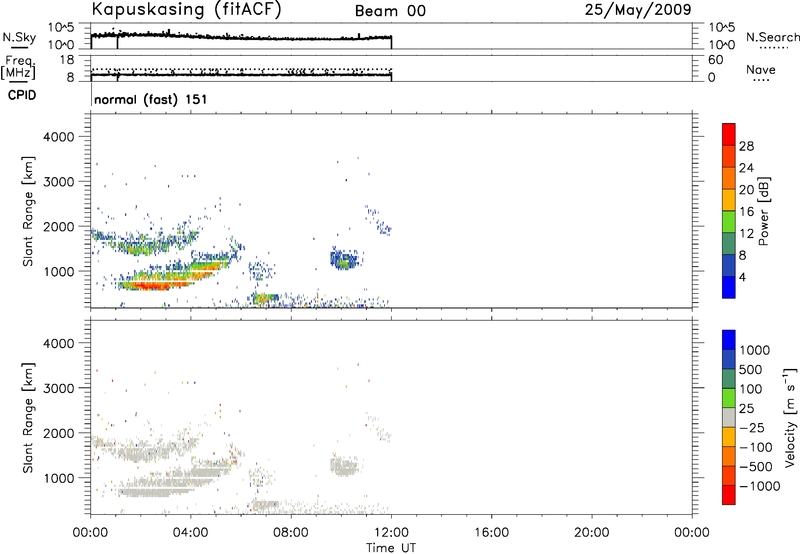Image resolution: width=800 pixels, height=554 pixels.
Task: Click the 24 label on power colorbar
Action: click(746, 168)
